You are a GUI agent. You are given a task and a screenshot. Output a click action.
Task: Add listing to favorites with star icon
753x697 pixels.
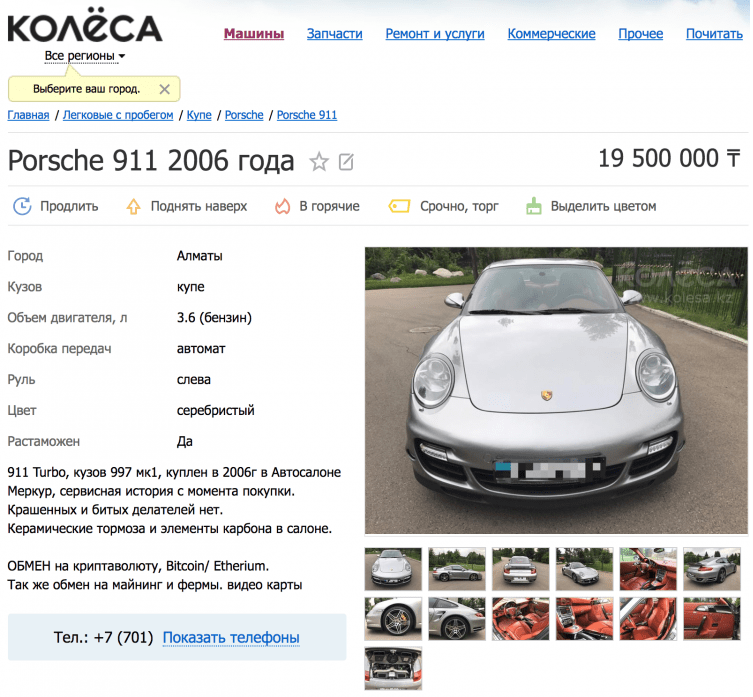319,162
